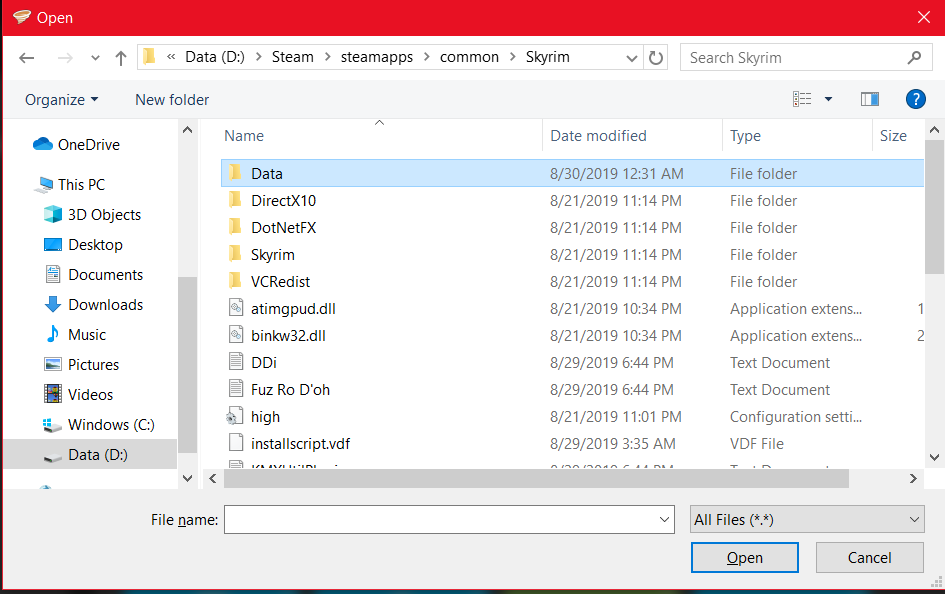Close the Open dialog window

tap(923, 17)
